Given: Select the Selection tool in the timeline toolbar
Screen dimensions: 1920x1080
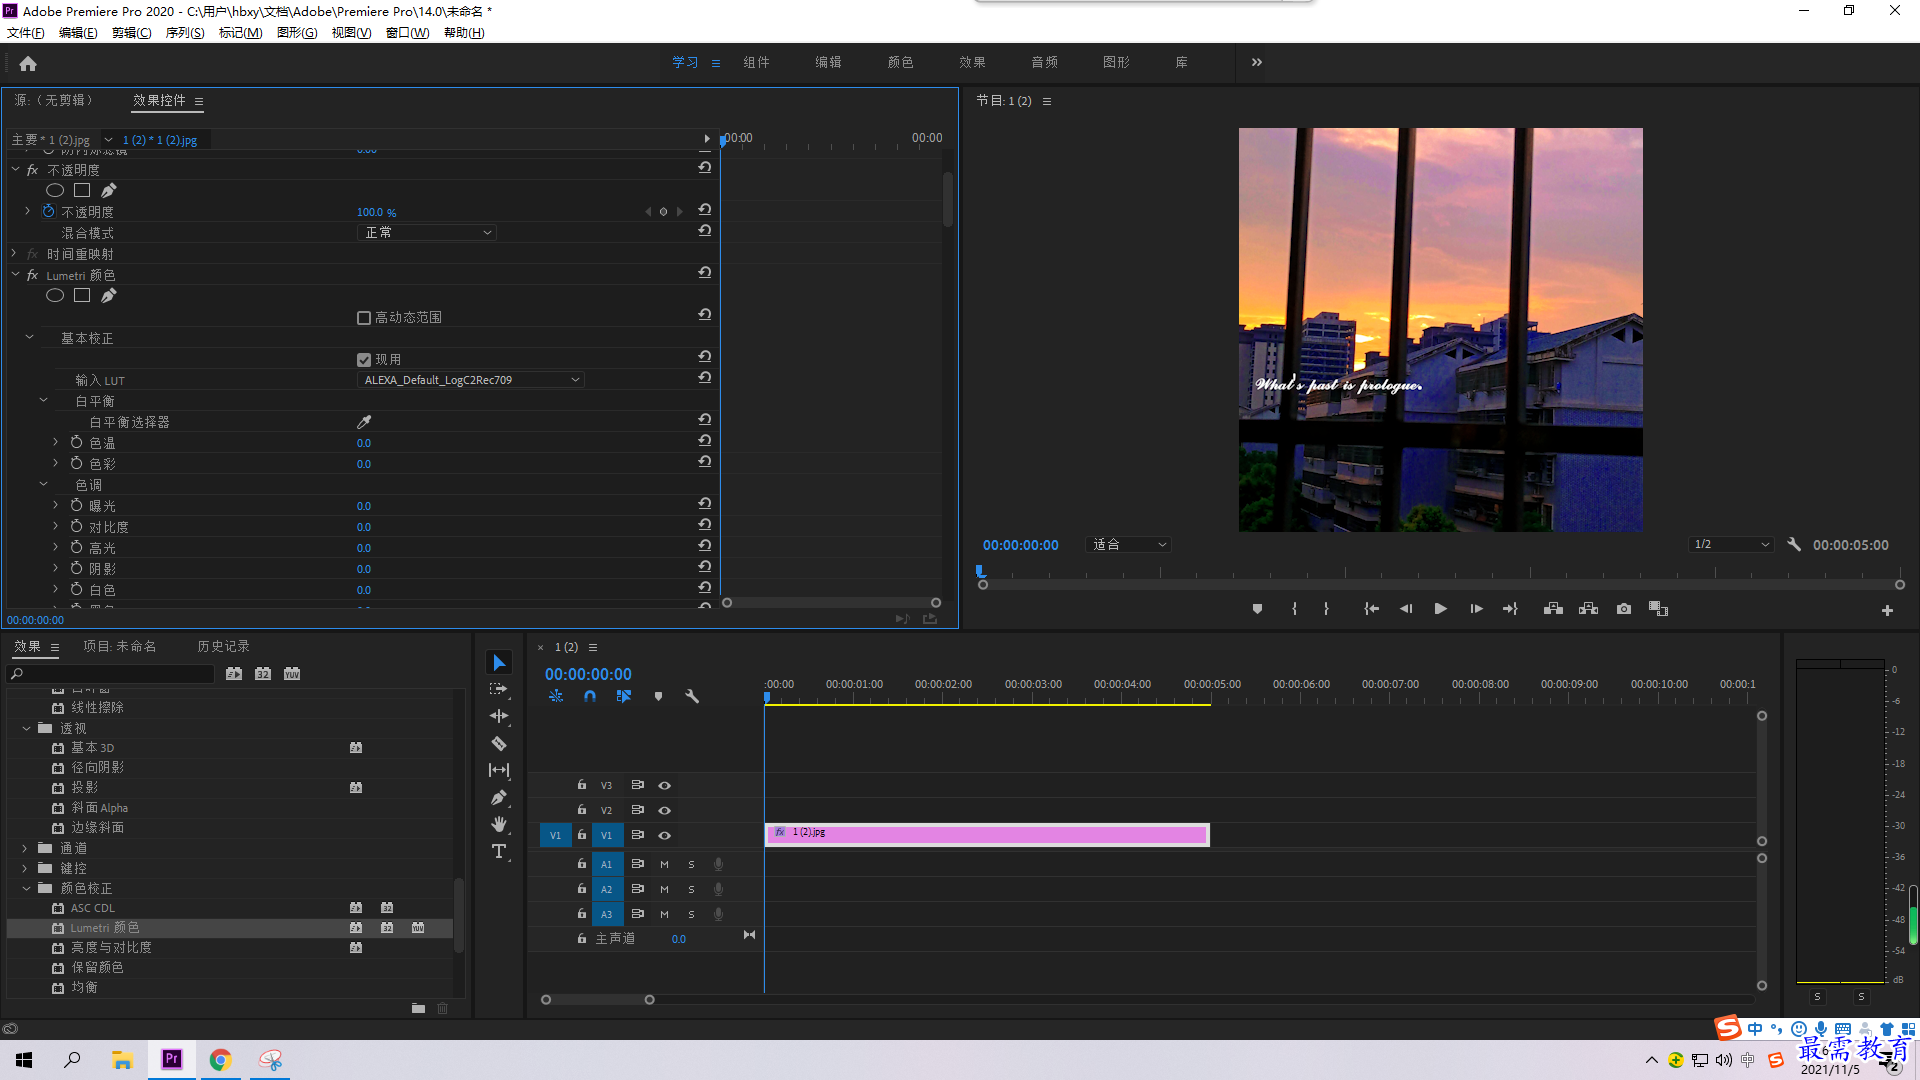Looking at the screenshot, I should tap(499, 663).
